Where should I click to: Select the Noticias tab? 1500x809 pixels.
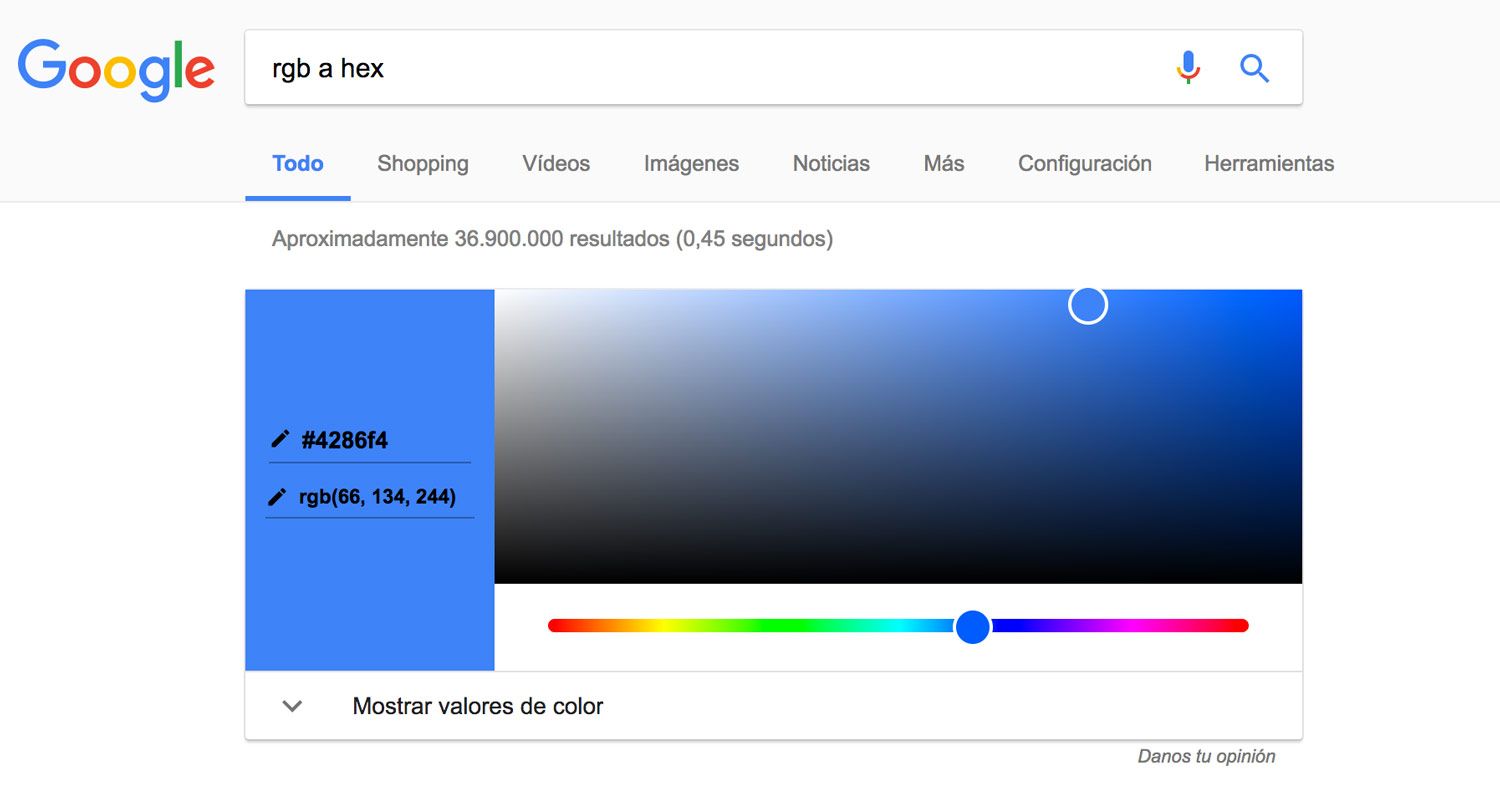click(x=831, y=163)
